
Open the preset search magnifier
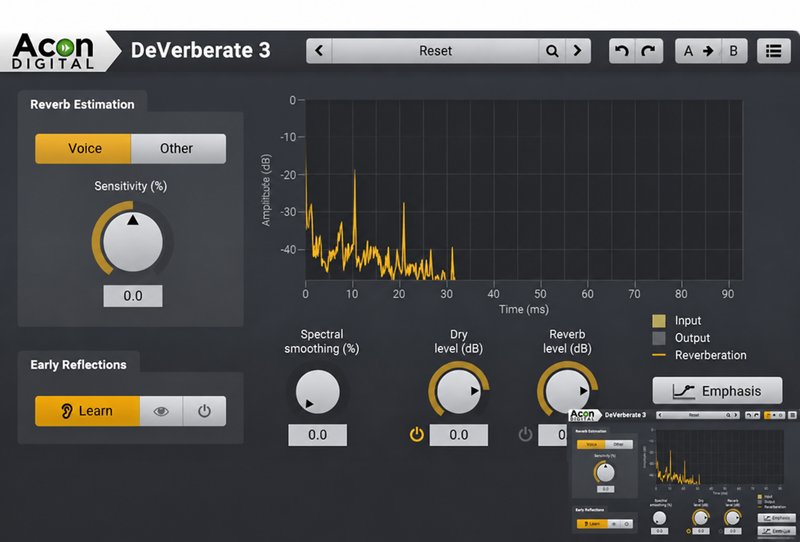pyautogui.click(x=552, y=51)
